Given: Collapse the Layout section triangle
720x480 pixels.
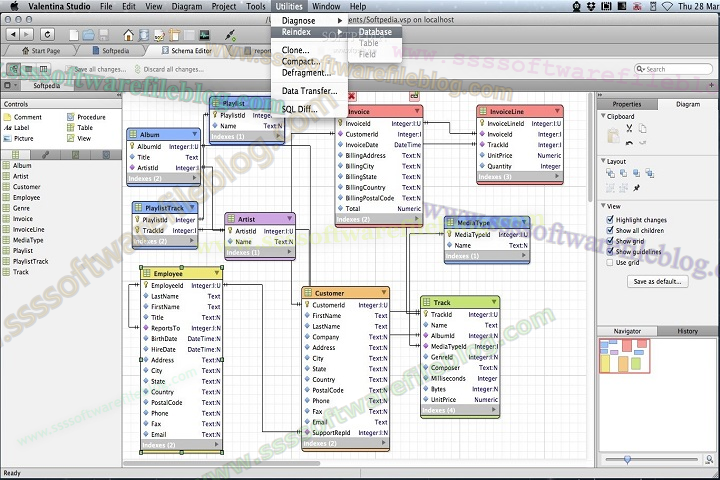Looking at the screenshot, I should pos(603,161).
